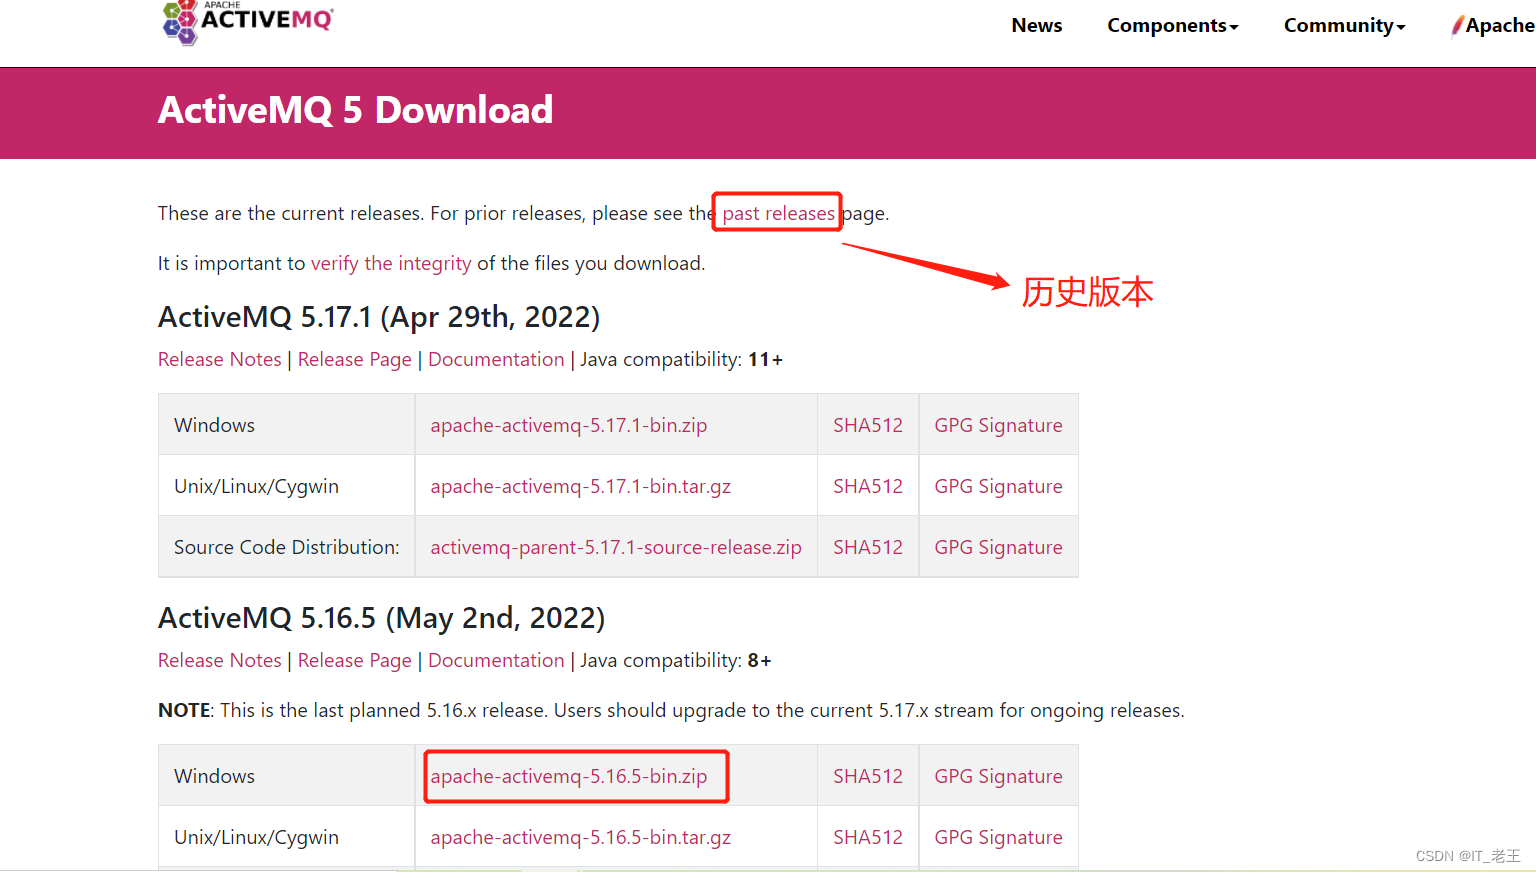Download apache-activemq-5.16.5-bin.tar.gz
1536x872 pixels.
click(x=581, y=837)
